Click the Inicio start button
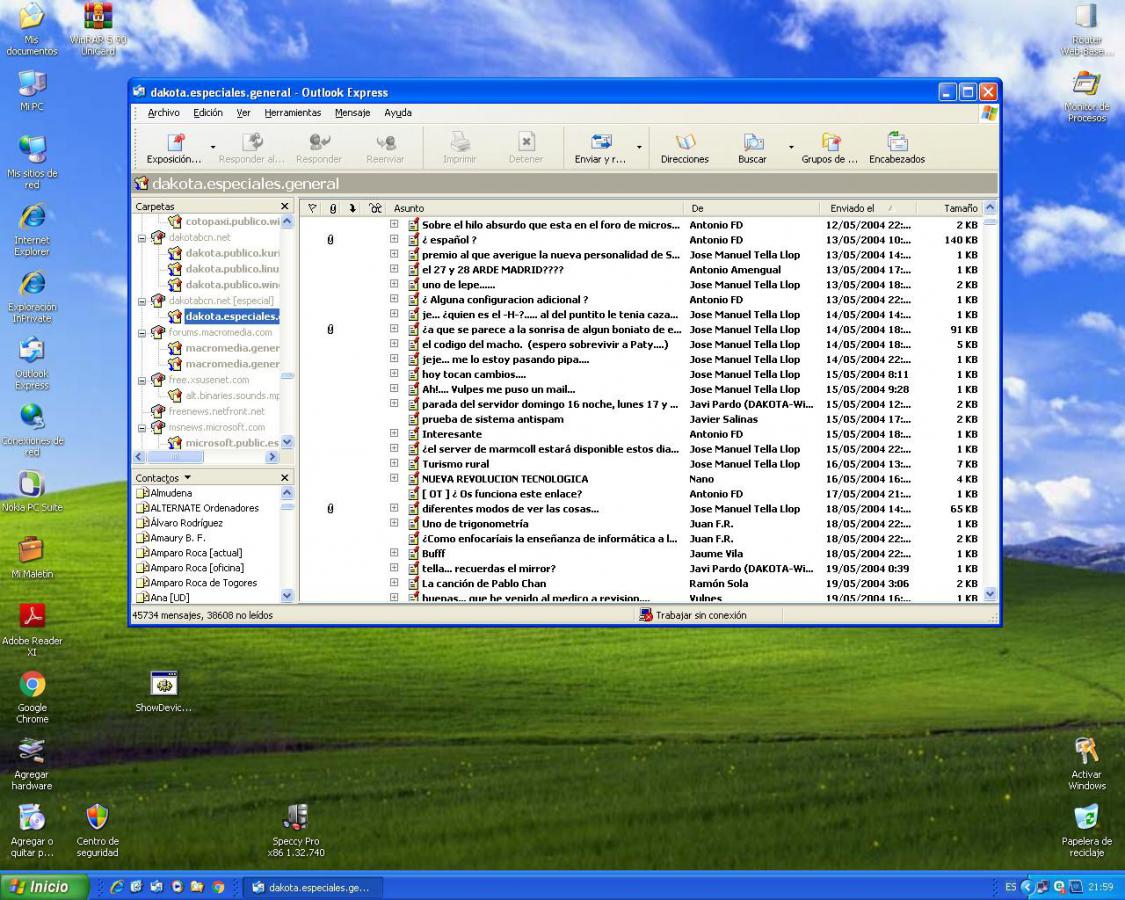The height and width of the screenshot is (900, 1125). (x=40, y=886)
